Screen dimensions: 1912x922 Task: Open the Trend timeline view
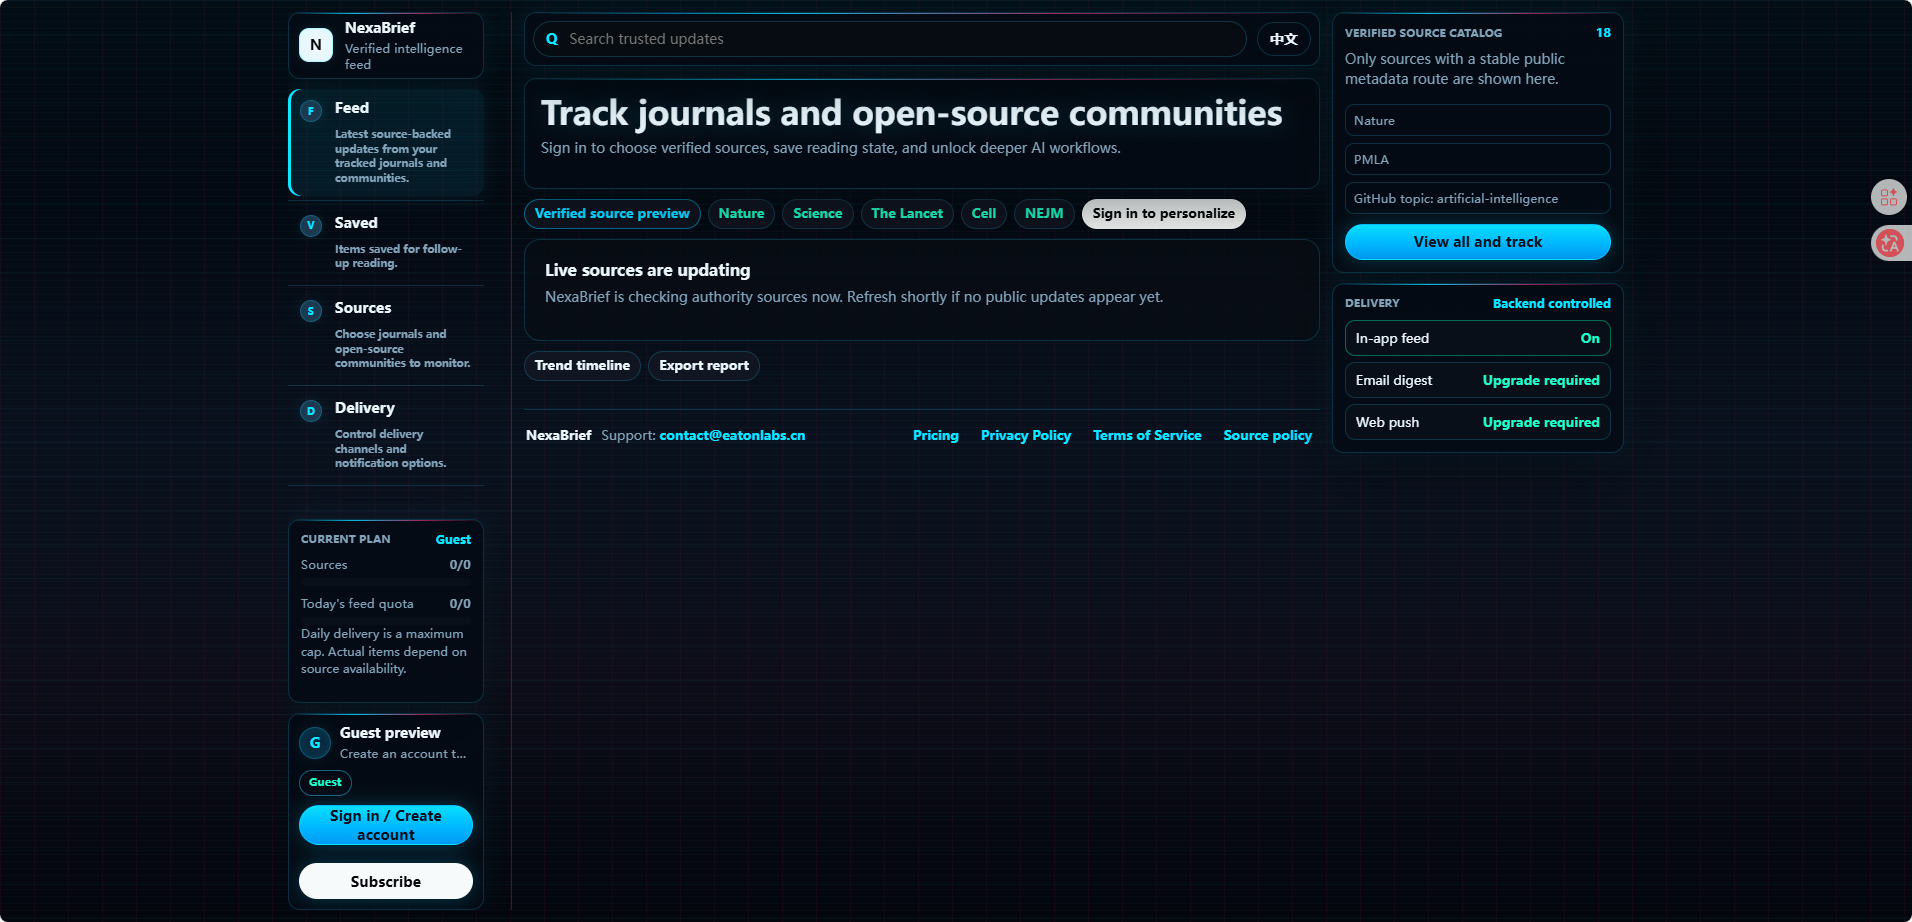pos(582,366)
